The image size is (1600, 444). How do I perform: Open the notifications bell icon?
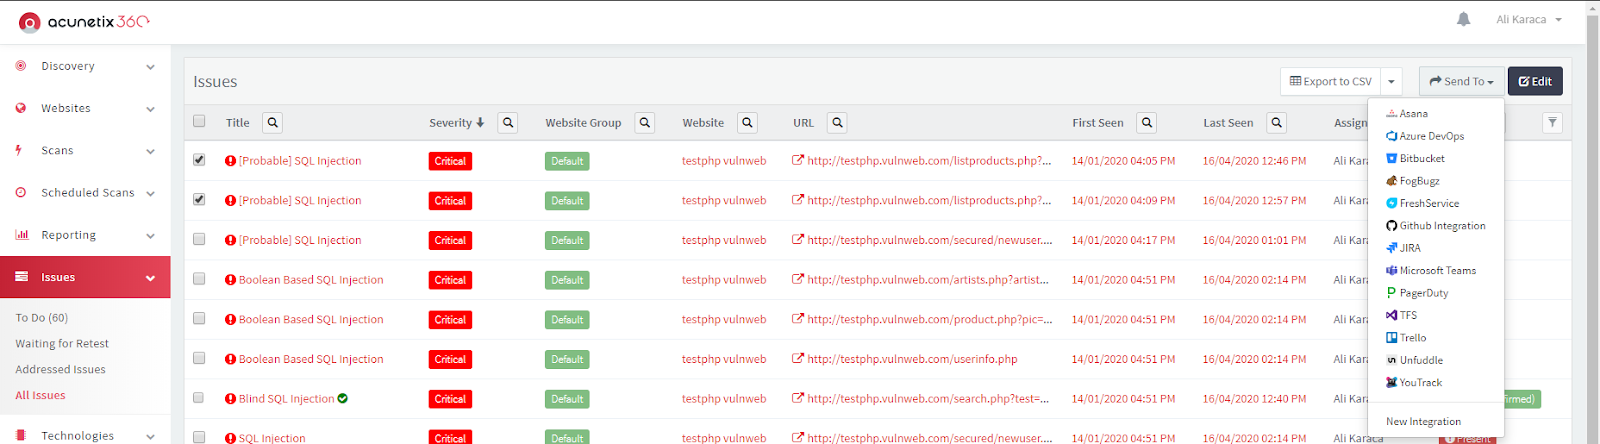1463,19
